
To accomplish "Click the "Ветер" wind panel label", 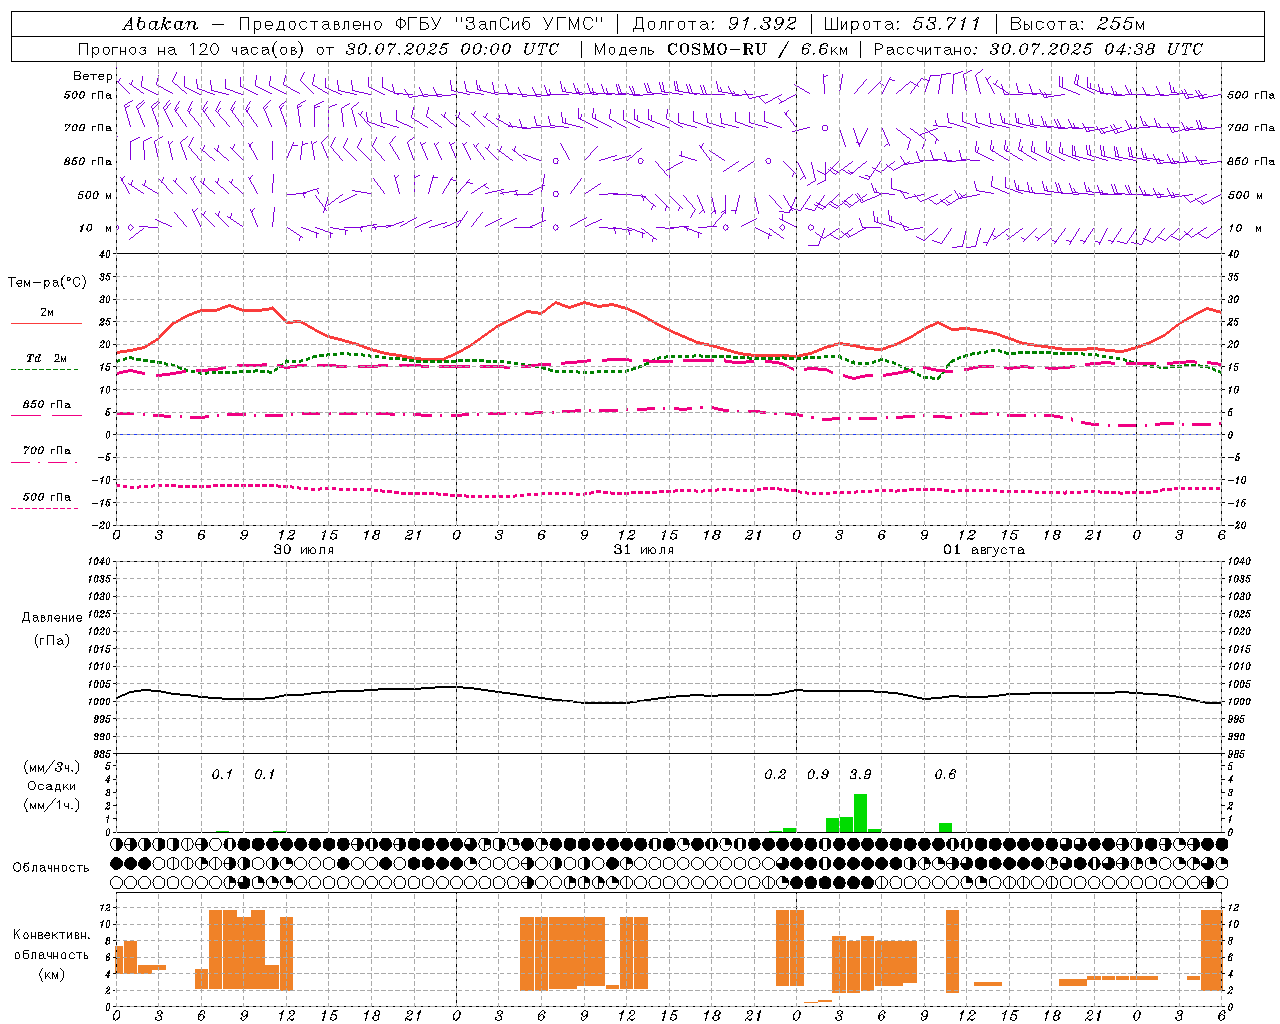I will (x=93, y=76).
